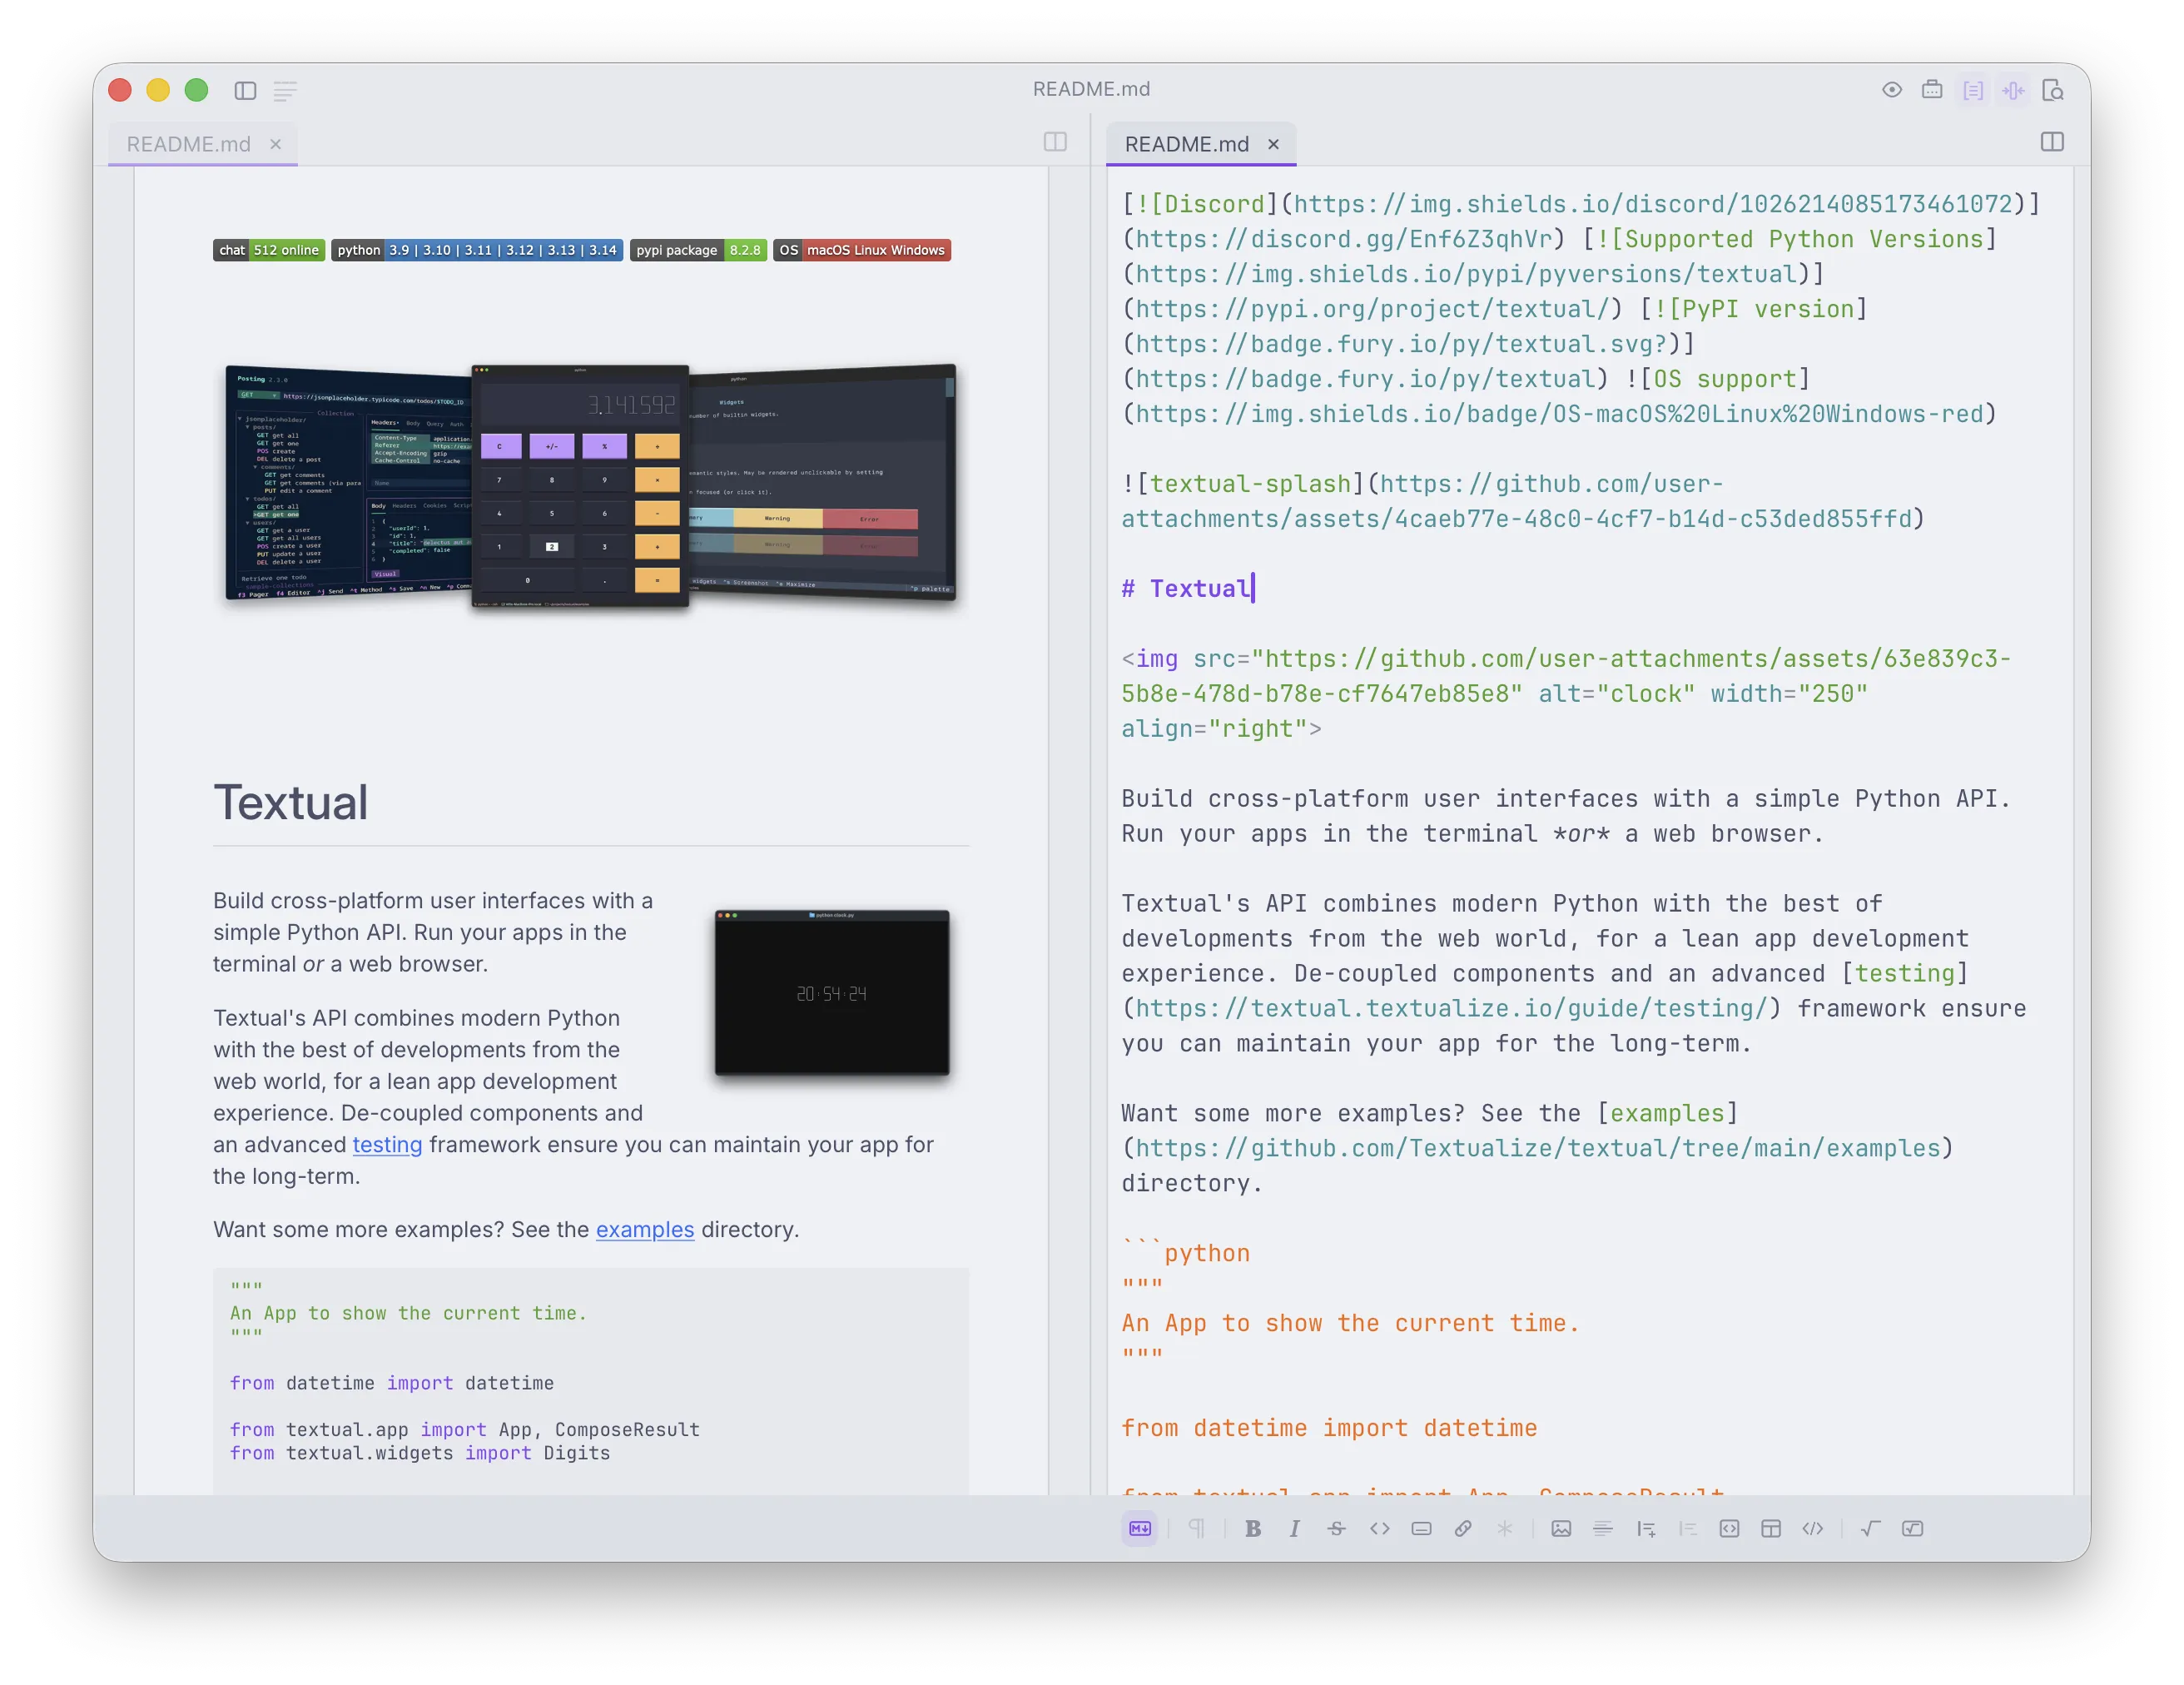Click 'from textual.widgets import Digits' in preview
Viewport: 2184px width, 1685px height.
tap(420, 1453)
